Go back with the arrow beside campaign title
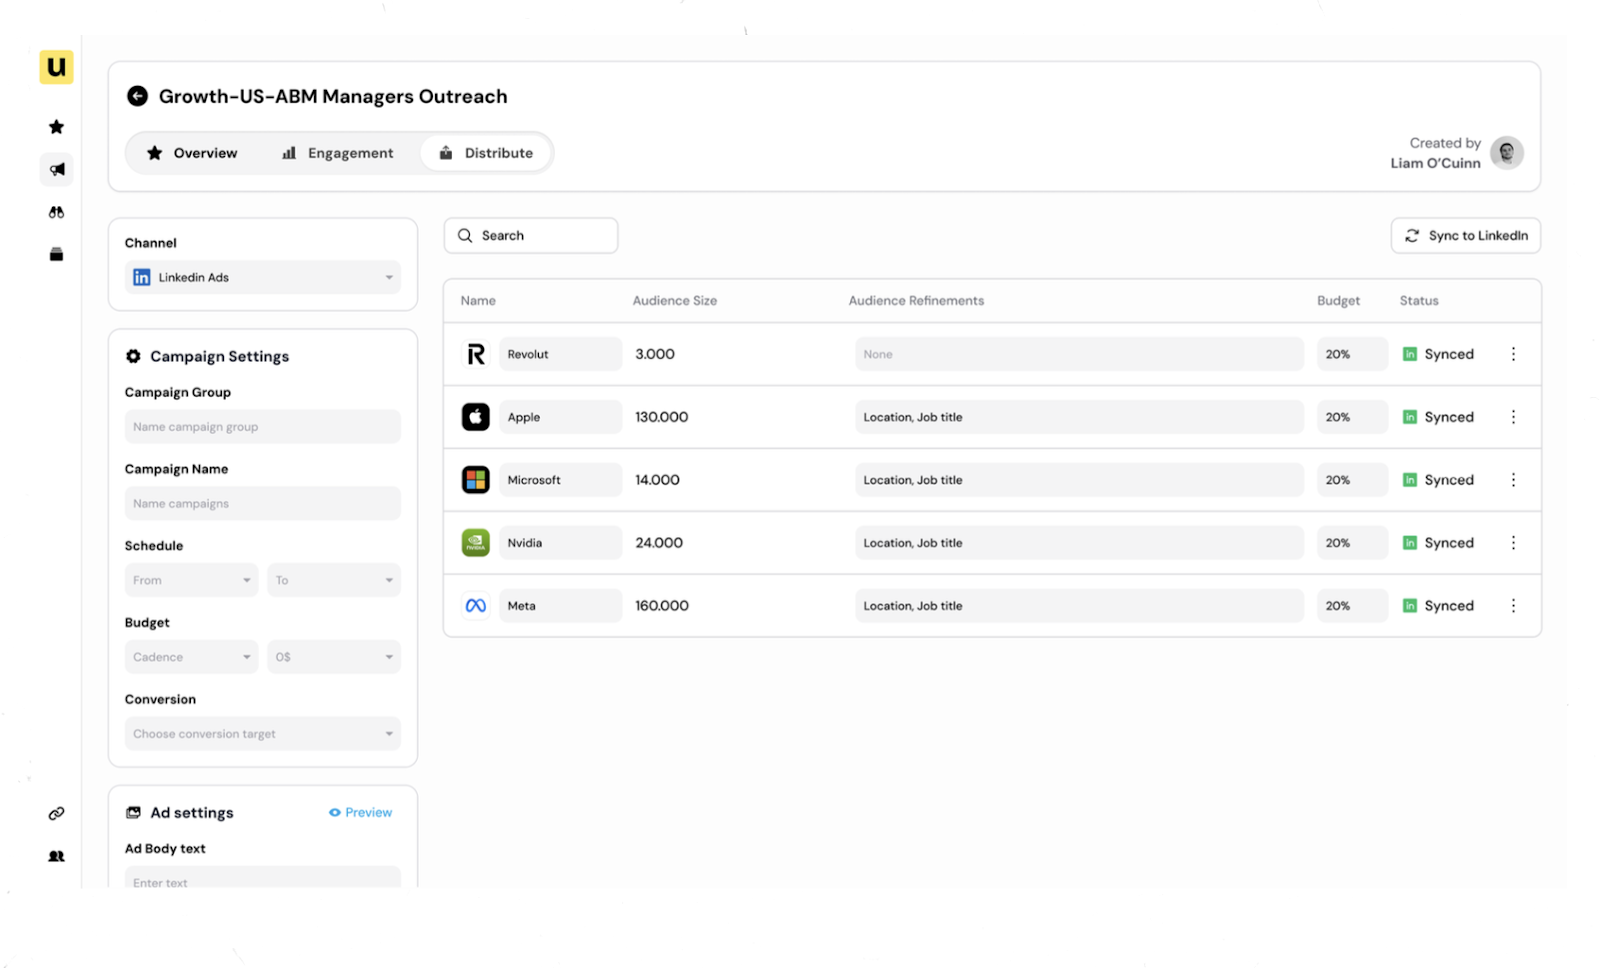 tap(138, 96)
